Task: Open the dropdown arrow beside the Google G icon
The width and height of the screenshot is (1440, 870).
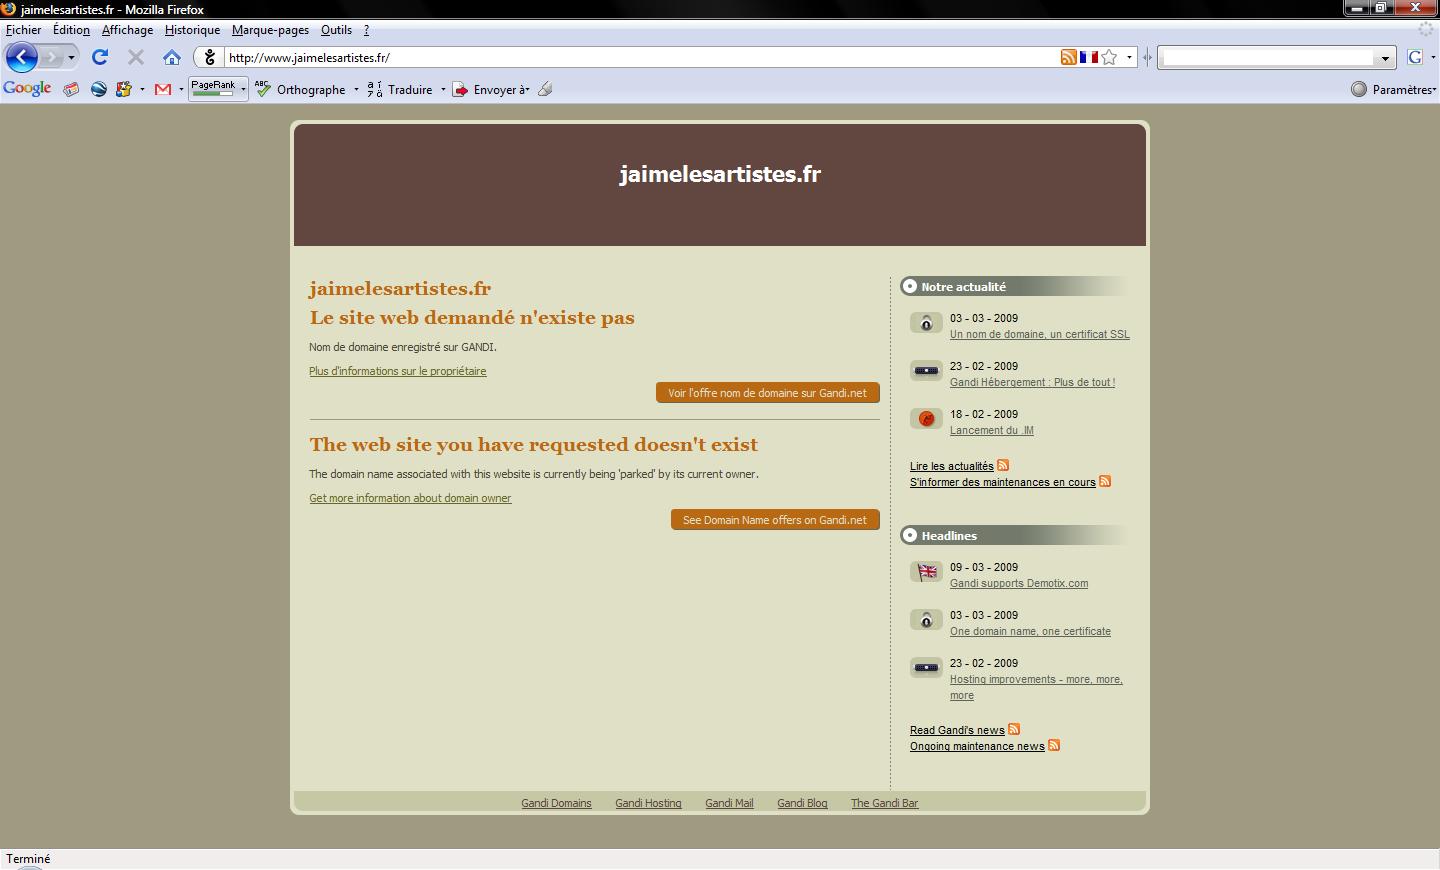Action: [x=1432, y=58]
